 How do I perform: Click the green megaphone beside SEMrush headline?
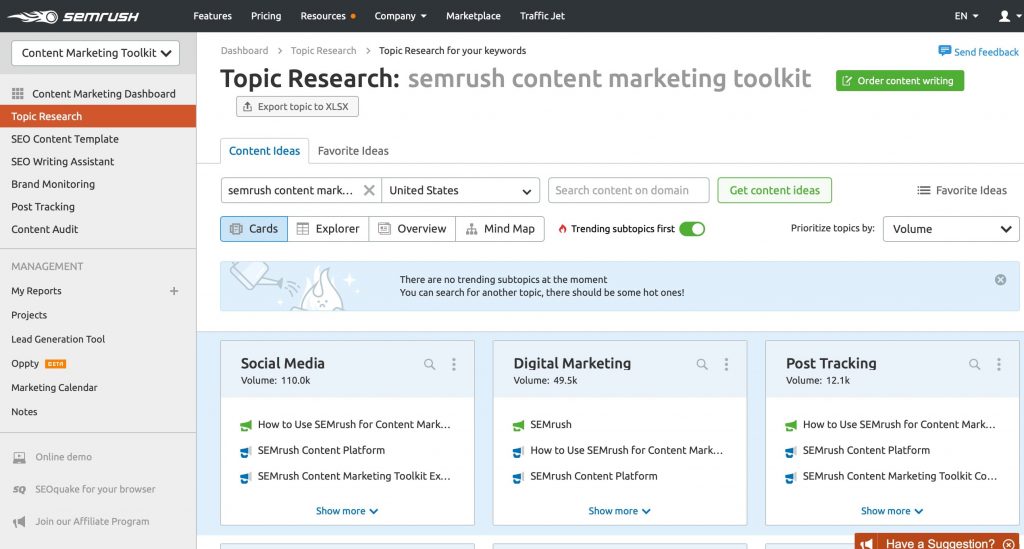pyautogui.click(x=519, y=426)
